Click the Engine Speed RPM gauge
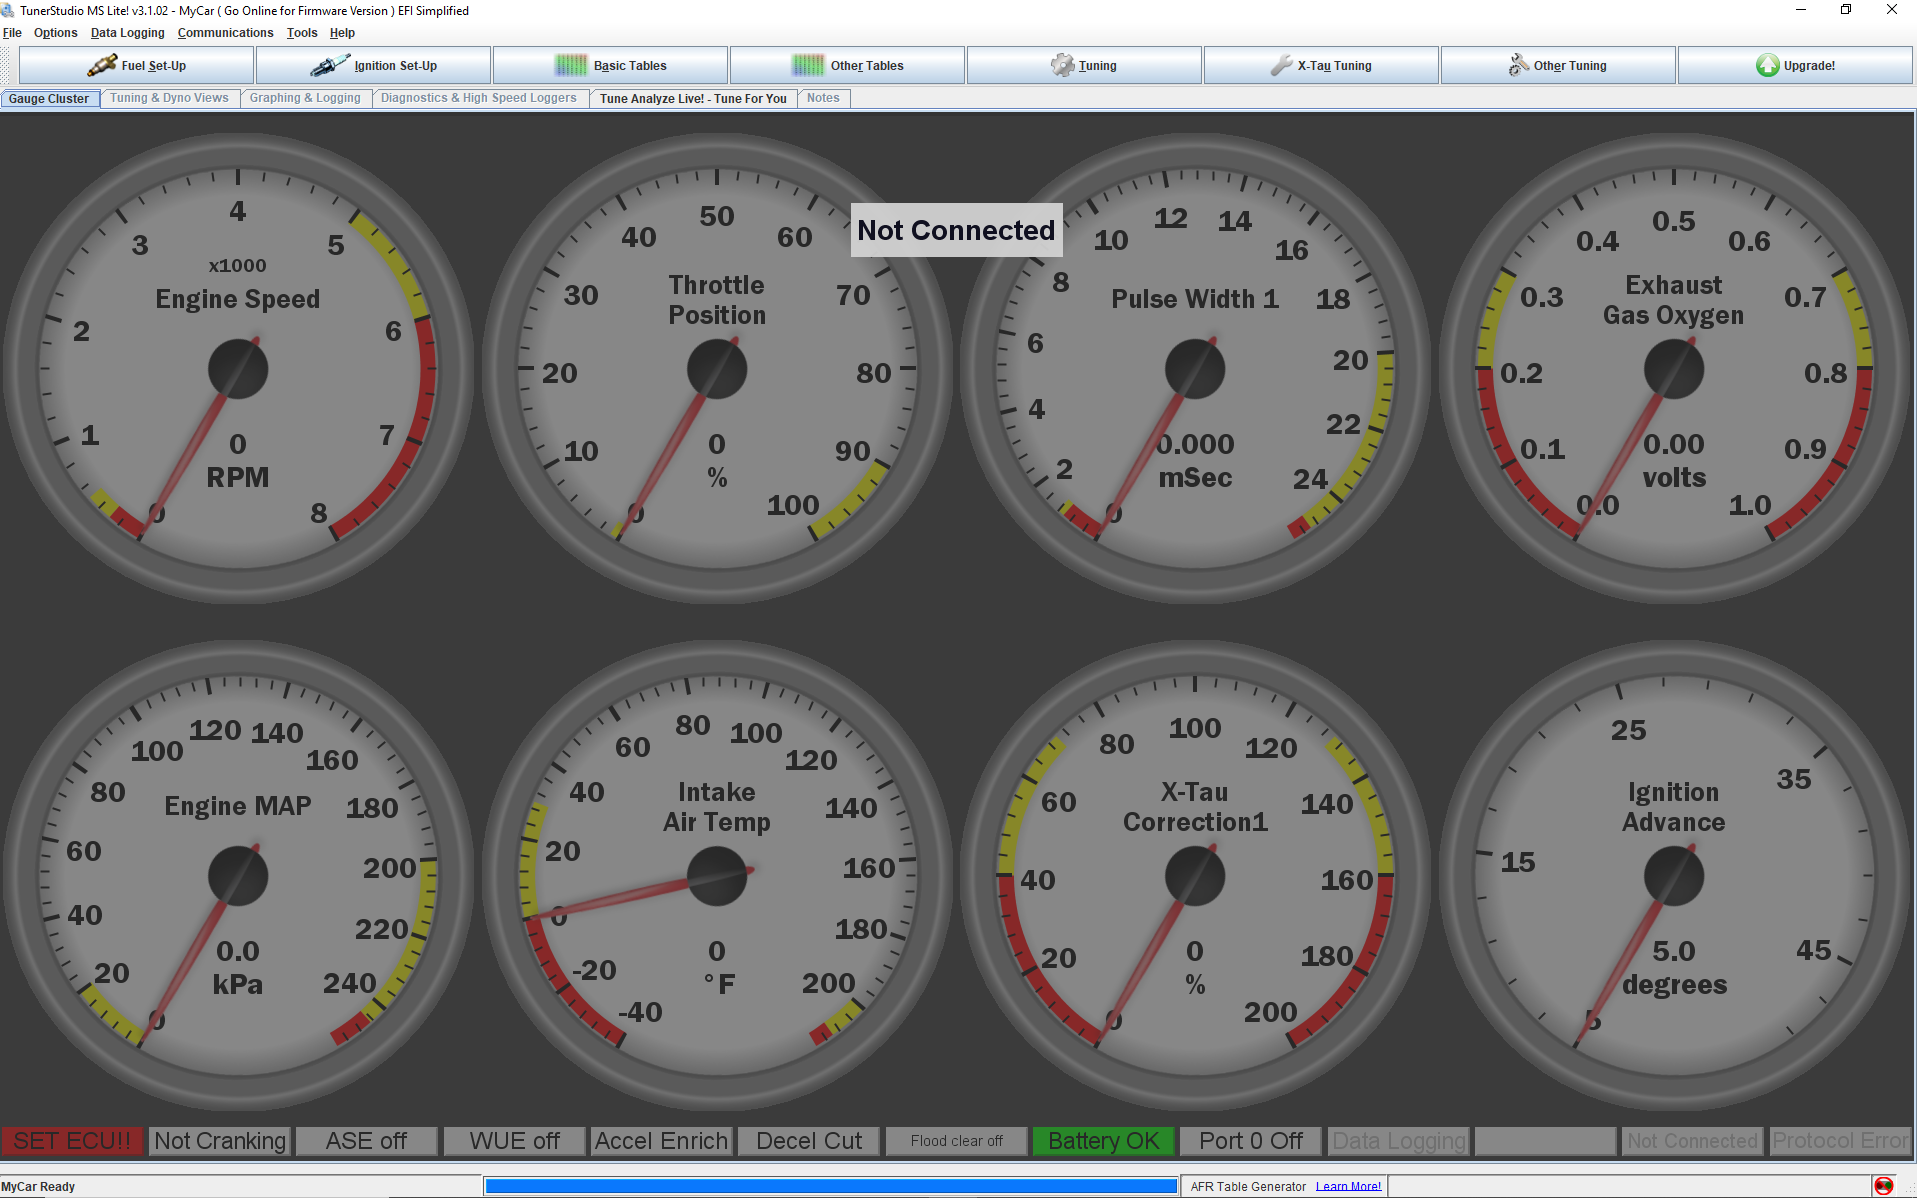The image size is (1917, 1198). 238,369
